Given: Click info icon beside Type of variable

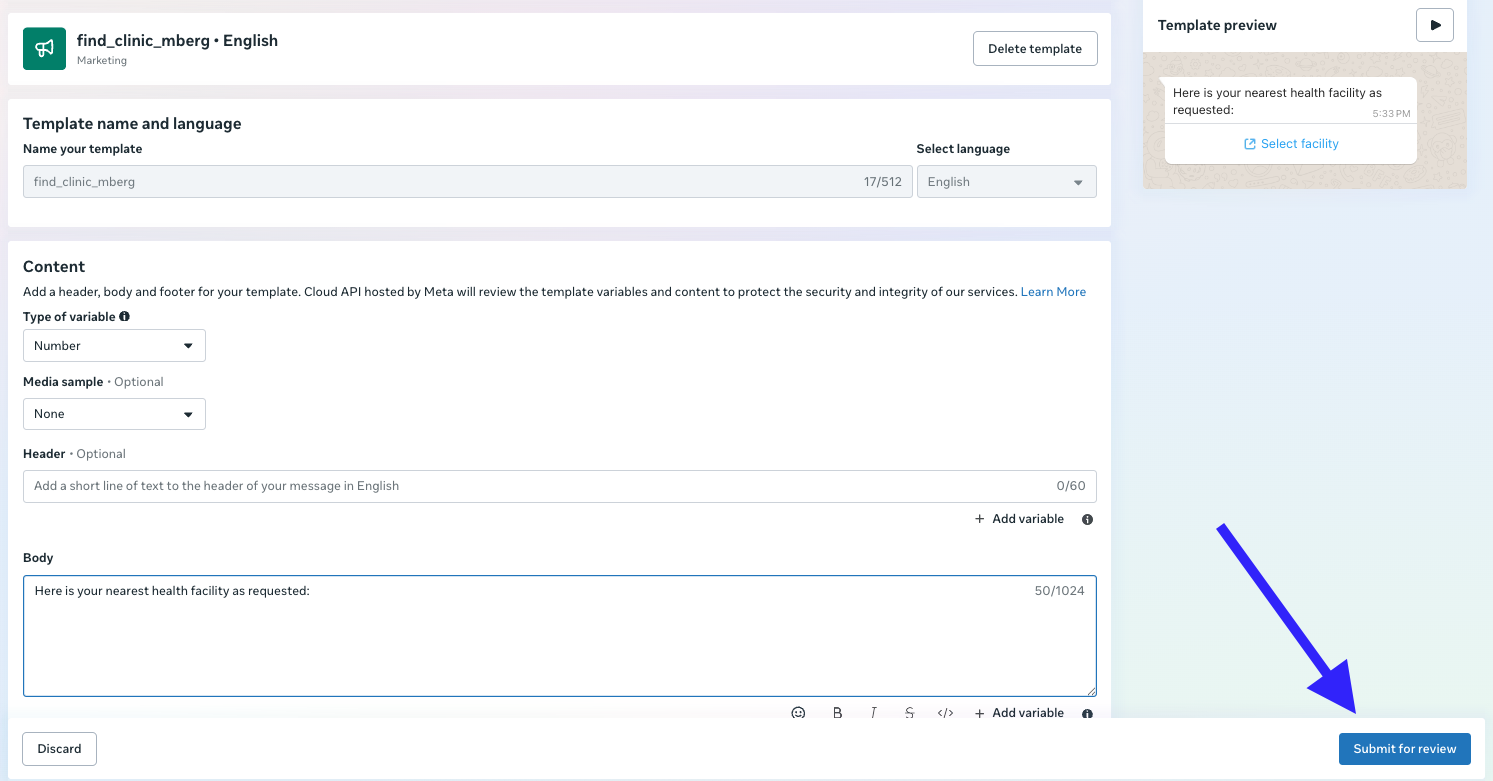Looking at the screenshot, I should [x=125, y=317].
